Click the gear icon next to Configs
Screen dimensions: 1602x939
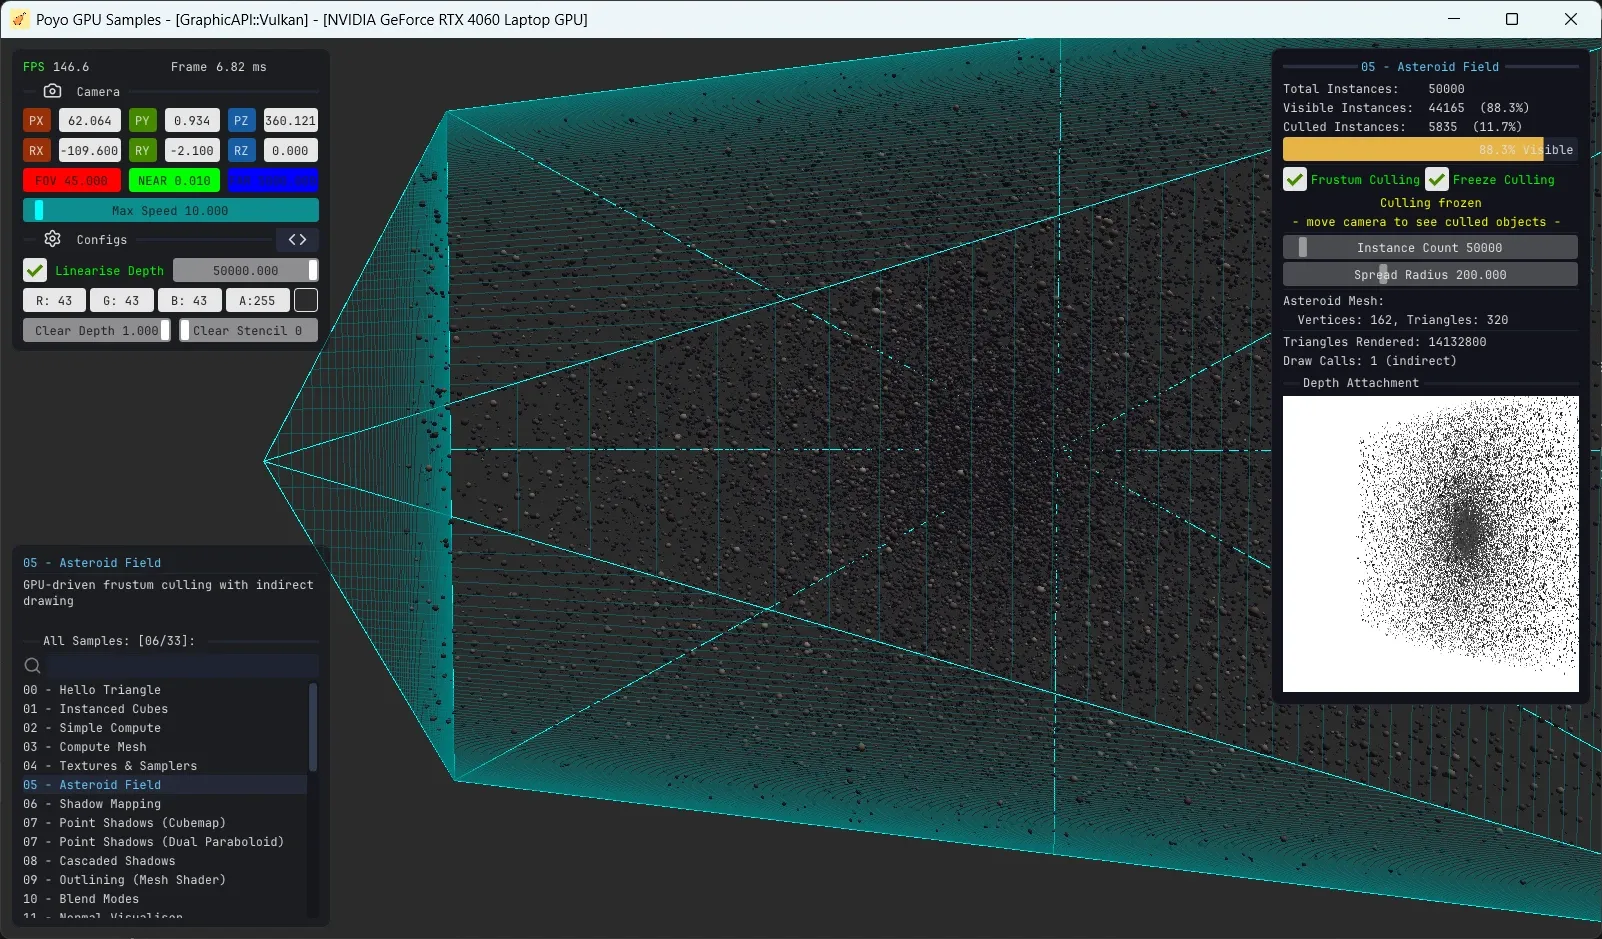[52, 239]
